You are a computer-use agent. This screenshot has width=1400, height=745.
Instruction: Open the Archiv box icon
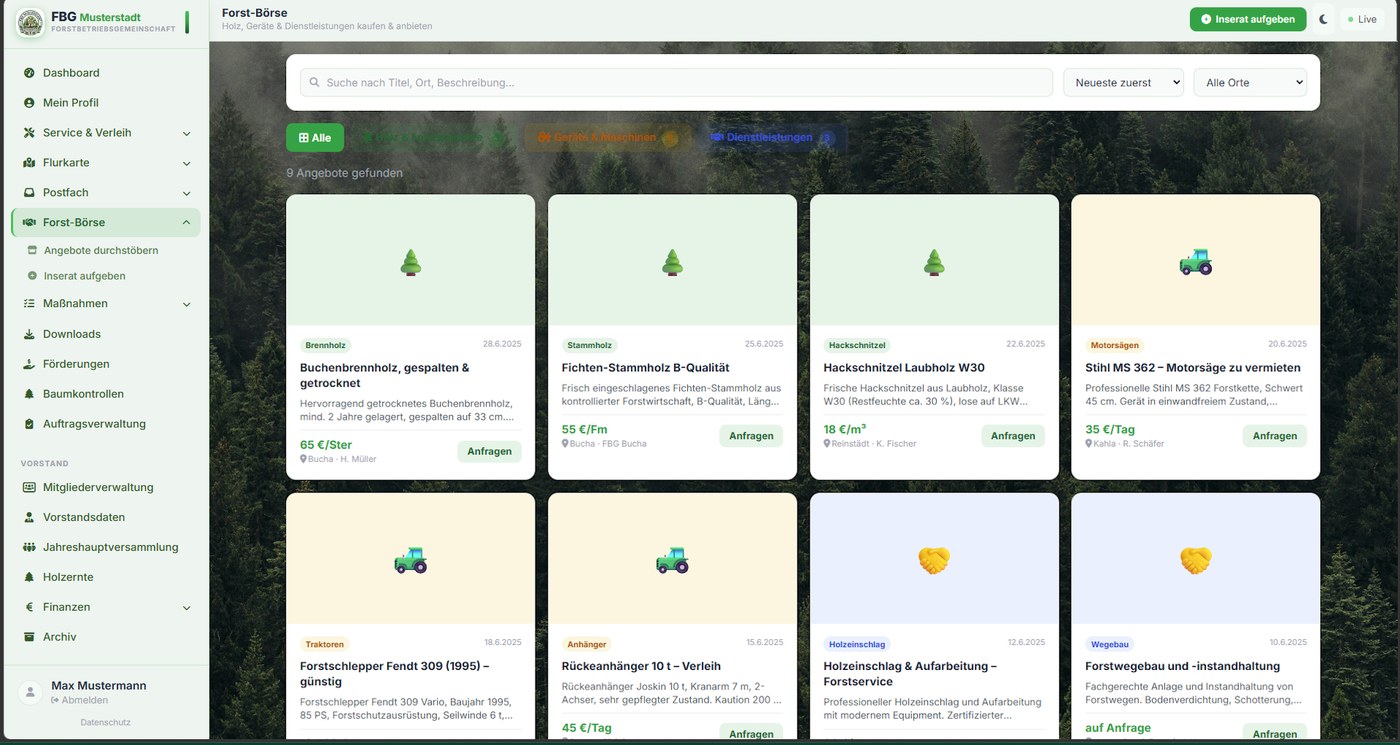click(x=29, y=637)
